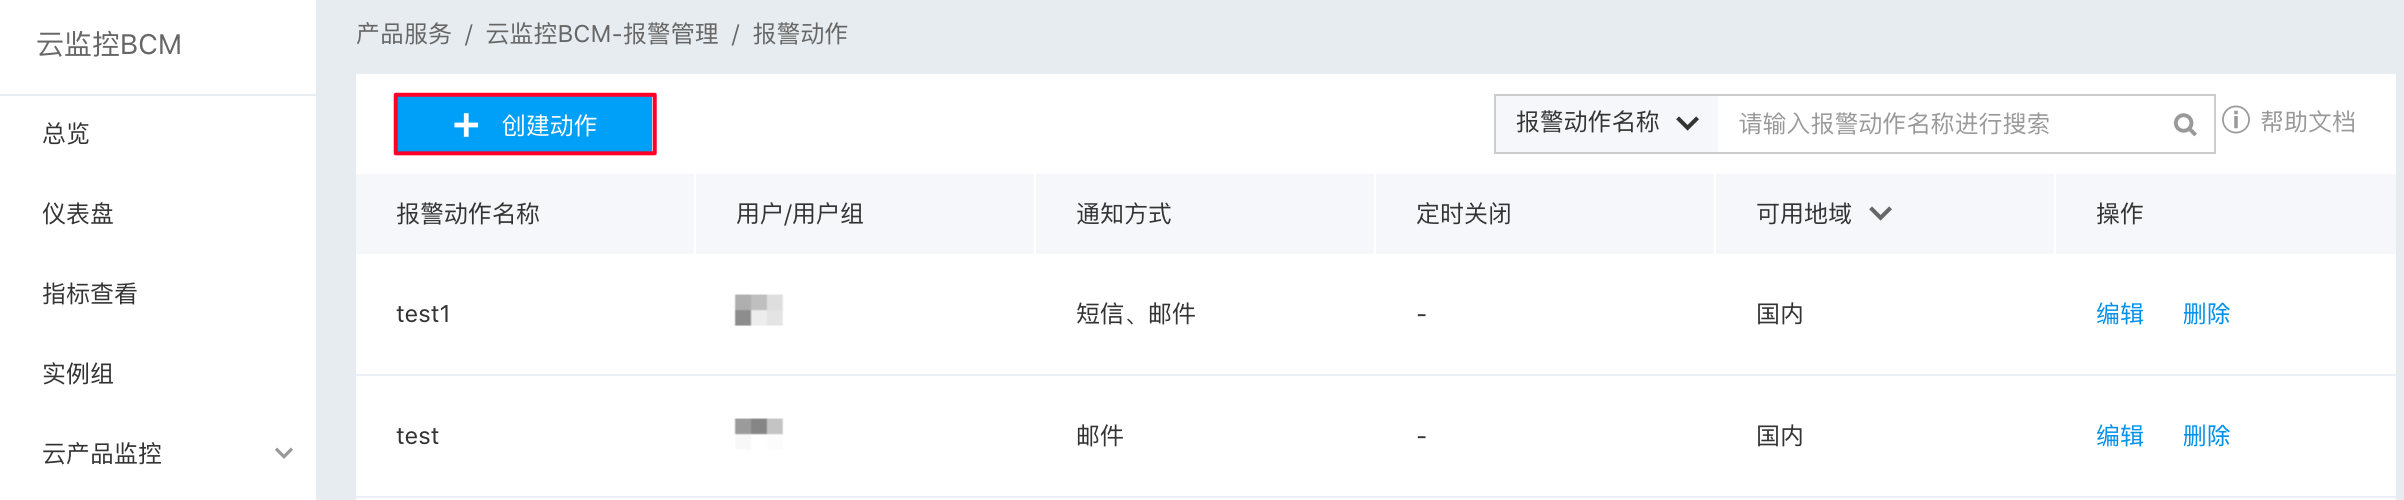Click the magnifier search icon
Screen dimensions: 2404x500
pos(2185,124)
